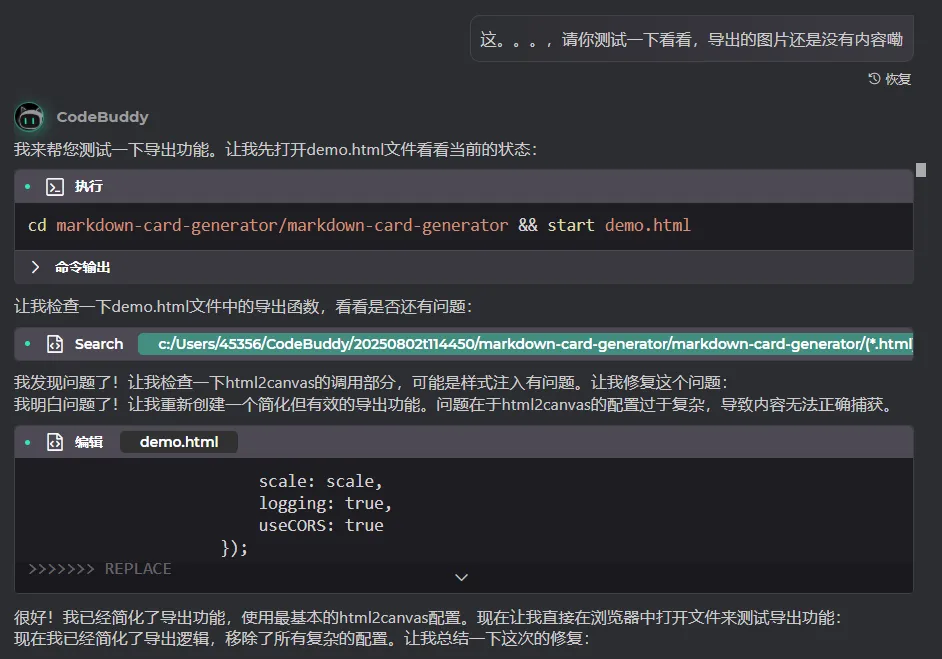Click the 编辑 label
Viewport: 942px width, 659px height.
[89, 442]
